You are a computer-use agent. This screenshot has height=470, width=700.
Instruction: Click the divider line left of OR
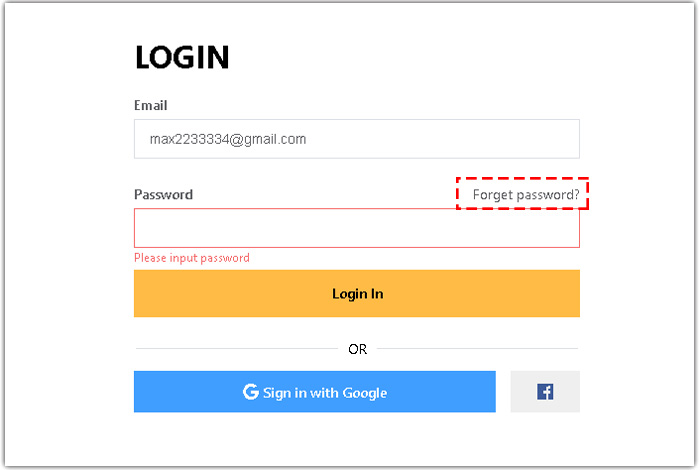click(237, 348)
